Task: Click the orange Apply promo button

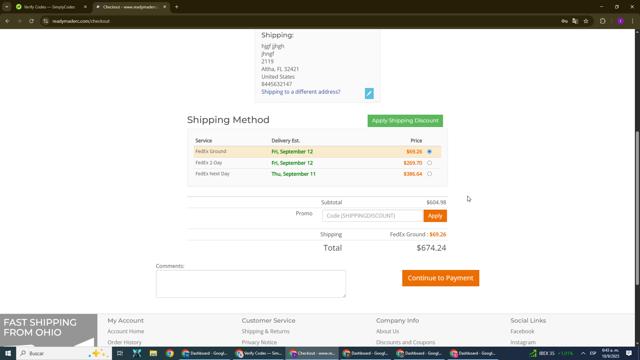Action: pos(435,216)
